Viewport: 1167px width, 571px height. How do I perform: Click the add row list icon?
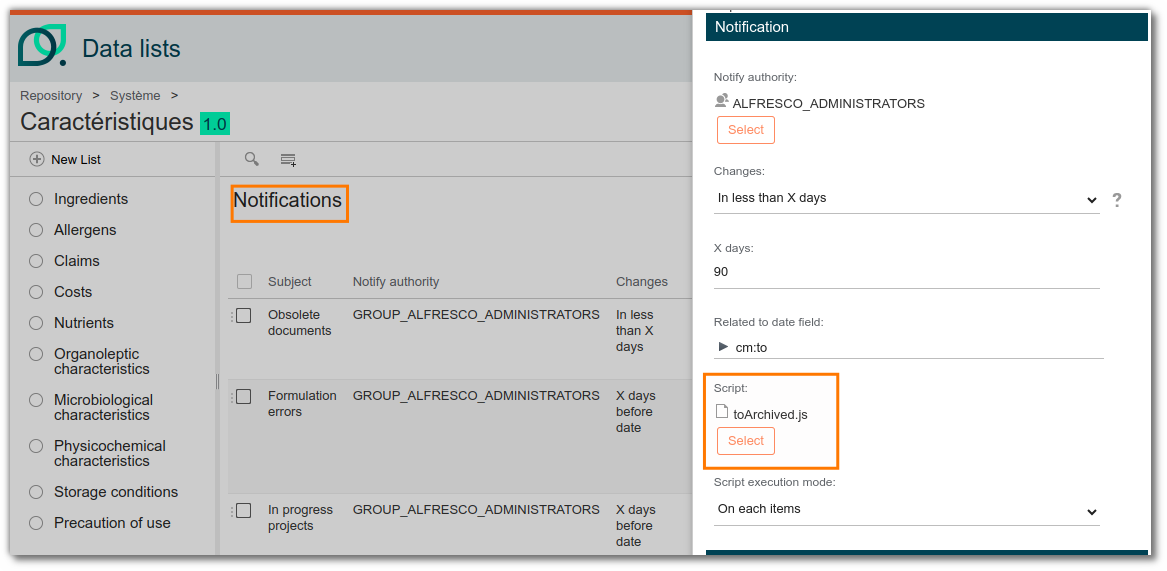(x=288, y=159)
